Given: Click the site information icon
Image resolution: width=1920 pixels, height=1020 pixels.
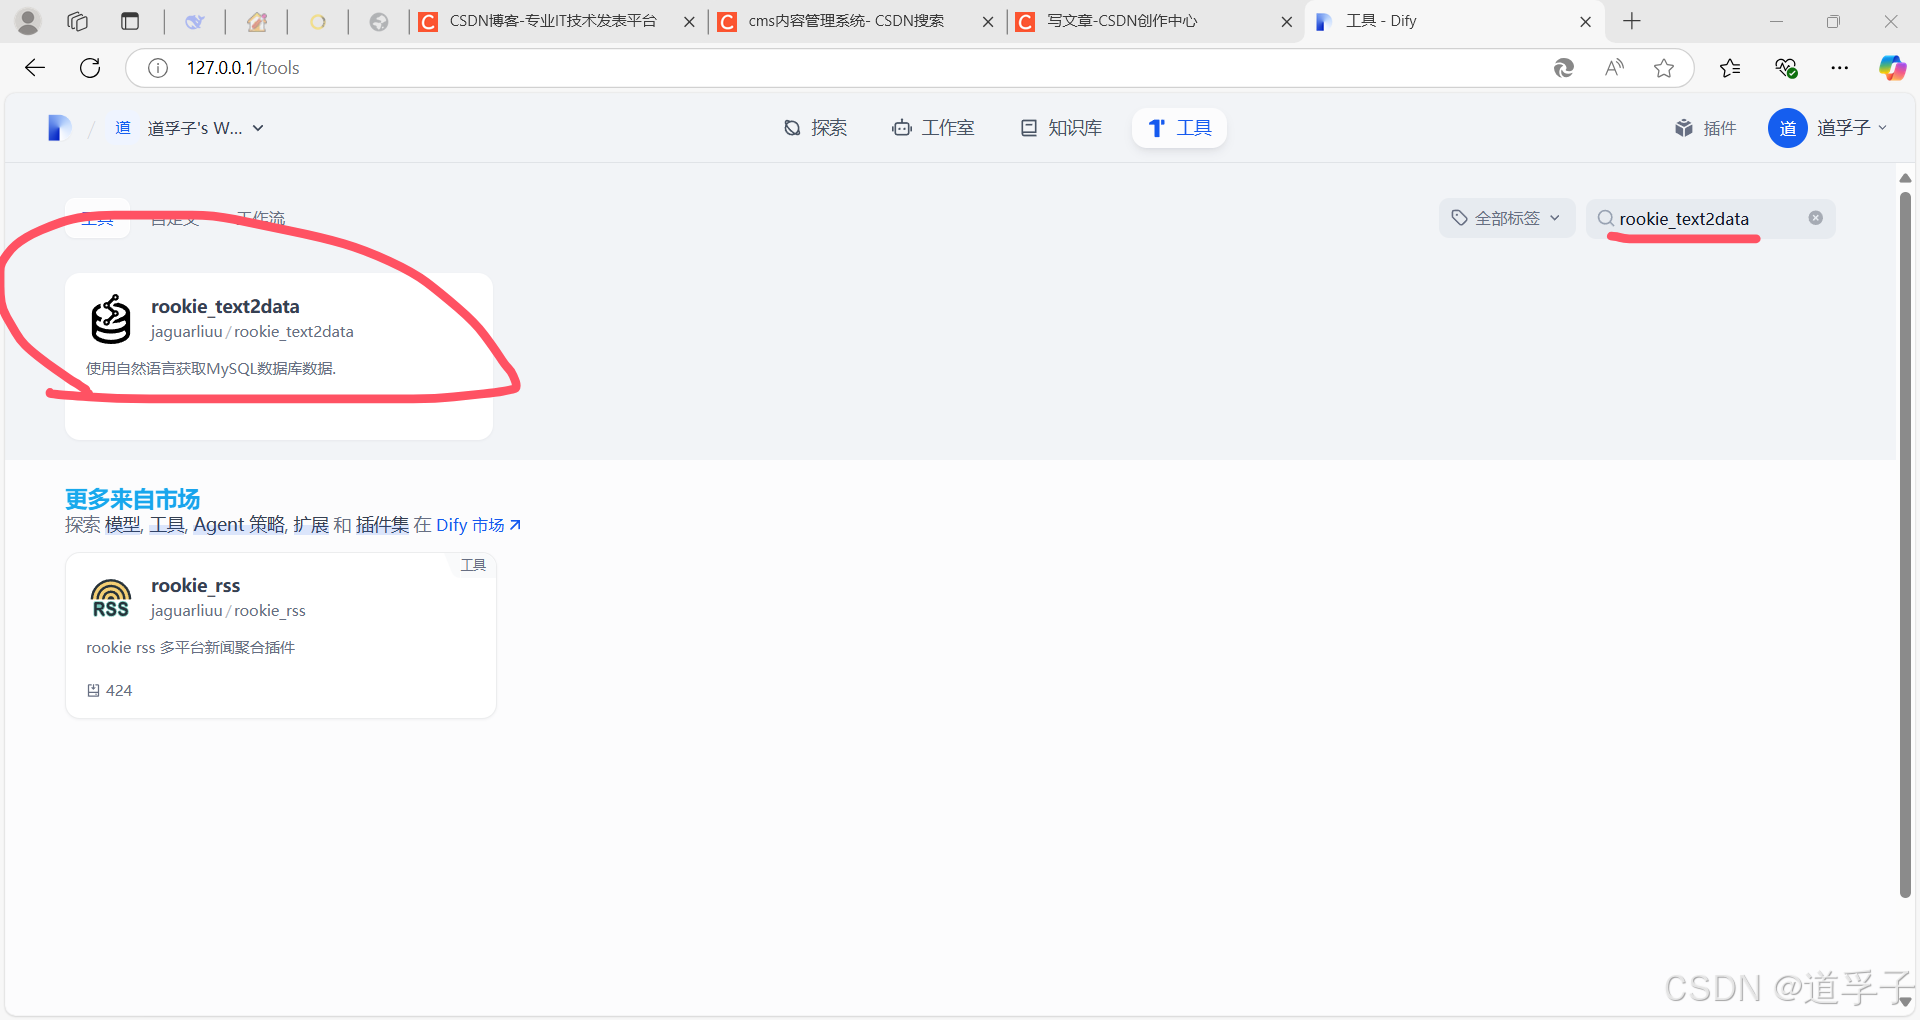Looking at the screenshot, I should point(158,68).
